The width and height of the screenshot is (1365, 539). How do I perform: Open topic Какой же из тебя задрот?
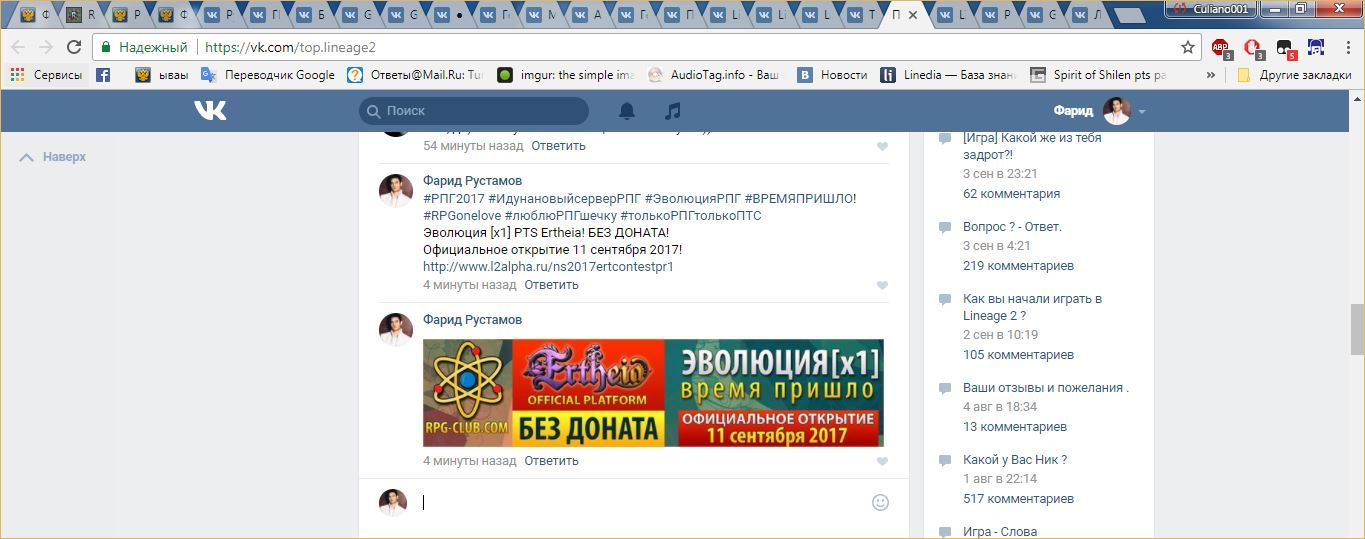[1032, 146]
